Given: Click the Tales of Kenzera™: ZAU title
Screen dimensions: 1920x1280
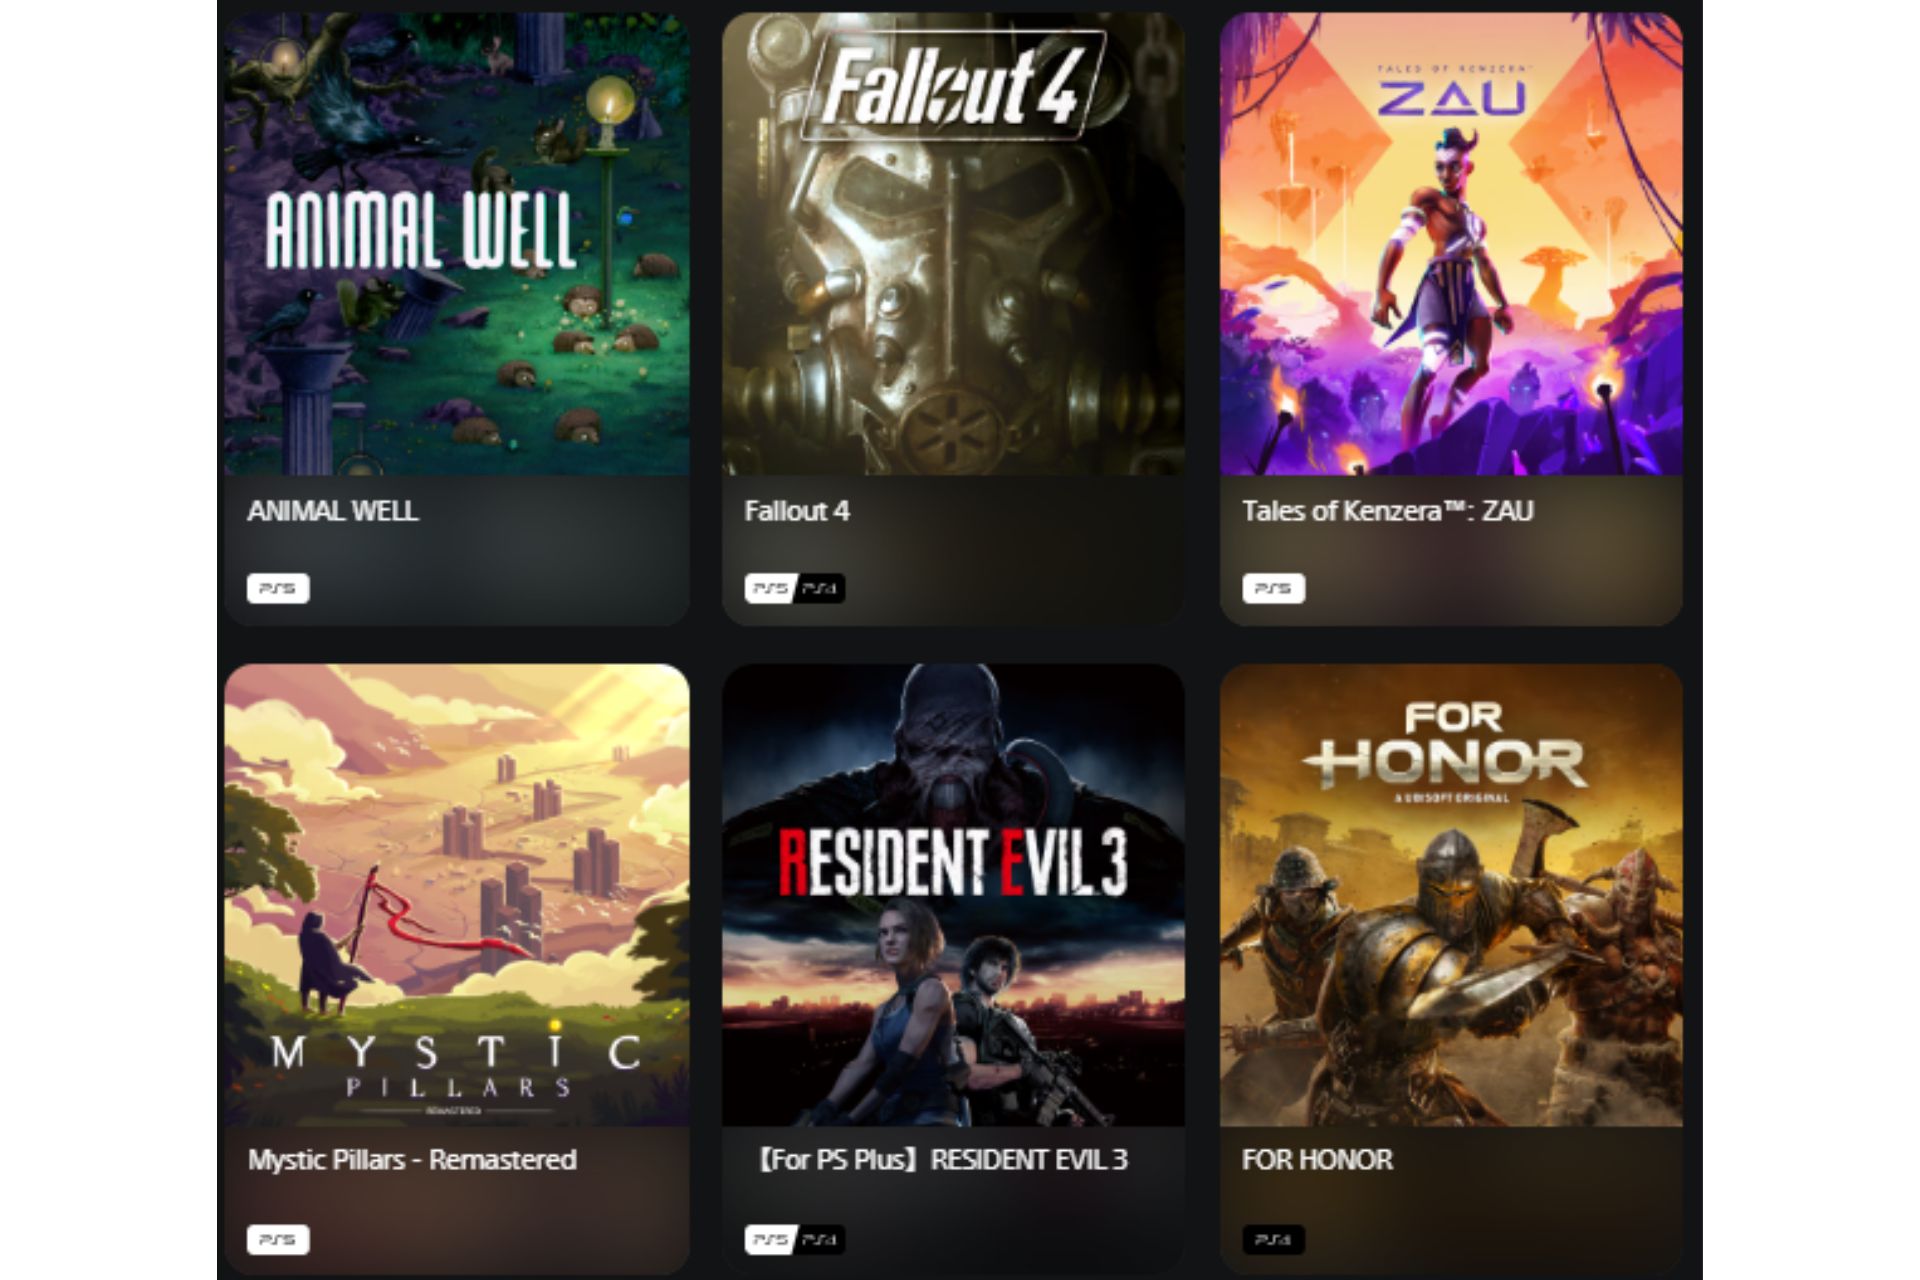Looking at the screenshot, I should pyautogui.click(x=1387, y=511).
